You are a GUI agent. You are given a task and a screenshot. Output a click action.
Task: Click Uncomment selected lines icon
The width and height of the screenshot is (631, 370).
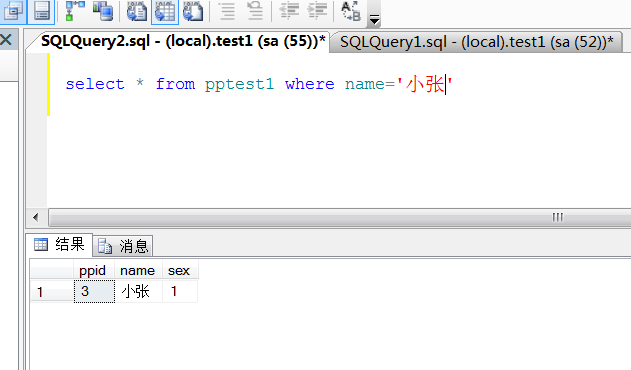point(255,11)
